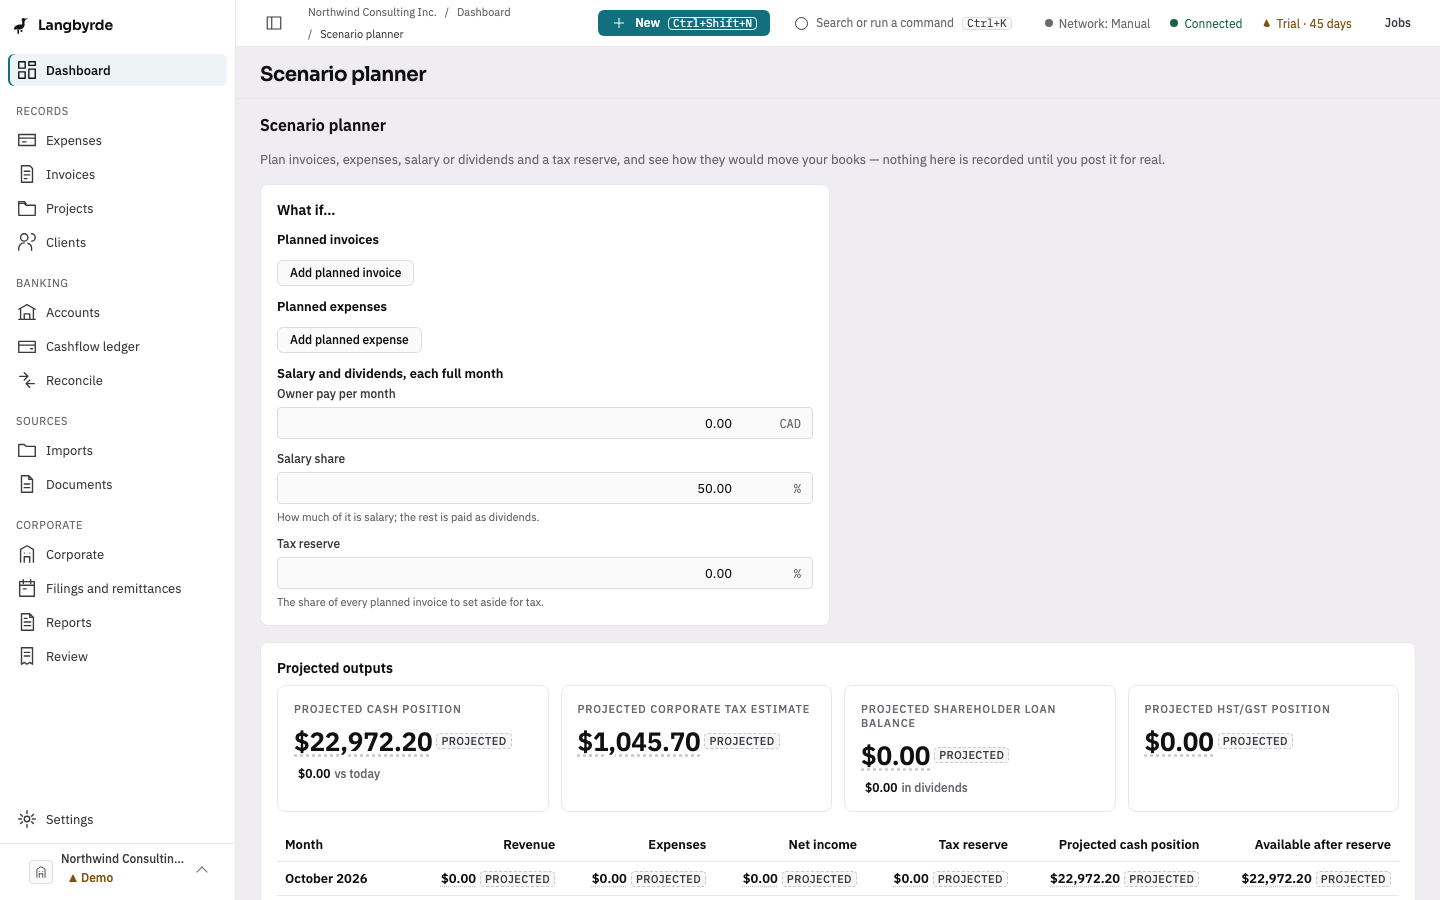Click the Settings gear icon
This screenshot has width=1440, height=900.
tap(27, 819)
